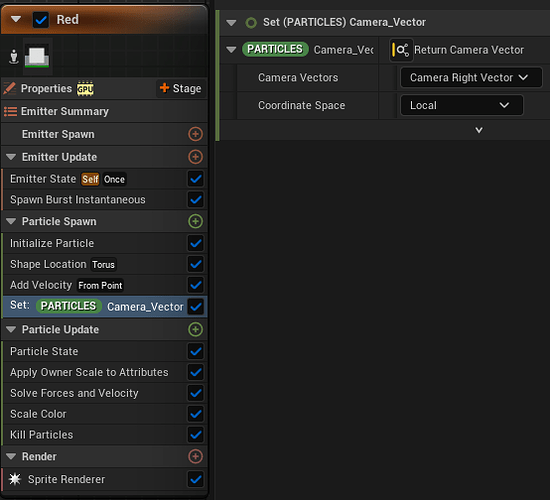Collapse the Render group
Image resolution: width=550 pixels, height=500 pixels.
click(x=11, y=456)
